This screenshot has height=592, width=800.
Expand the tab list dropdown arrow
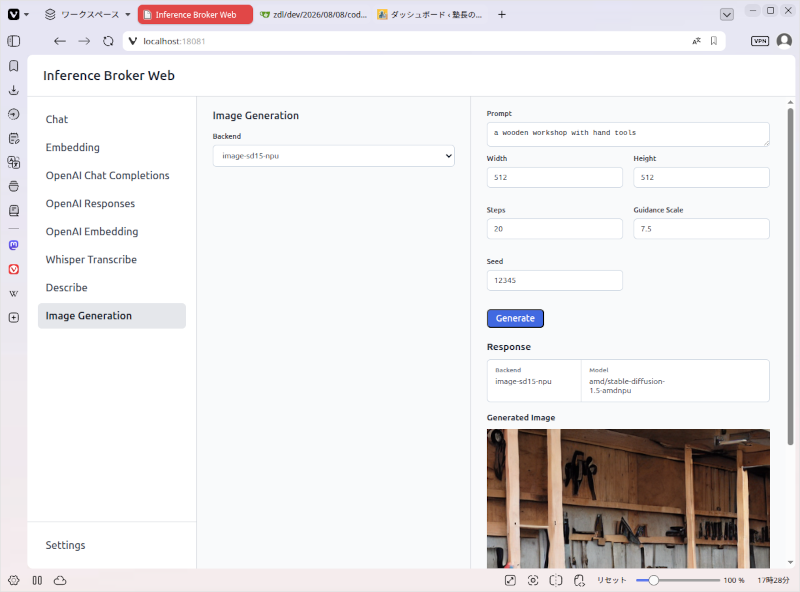pos(727,14)
